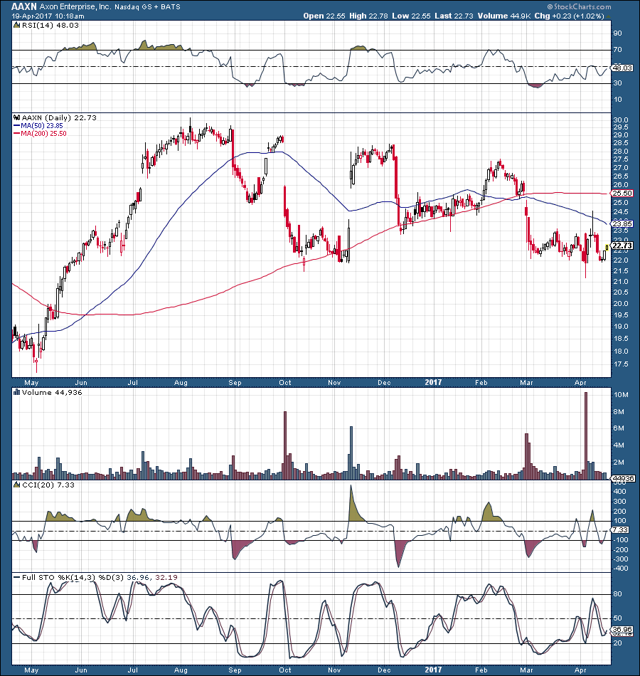The width and height of the screenshot is (640, 676).
Task: Click the 48.03 RSI value tag on right axis
Action: pos(623,68)
